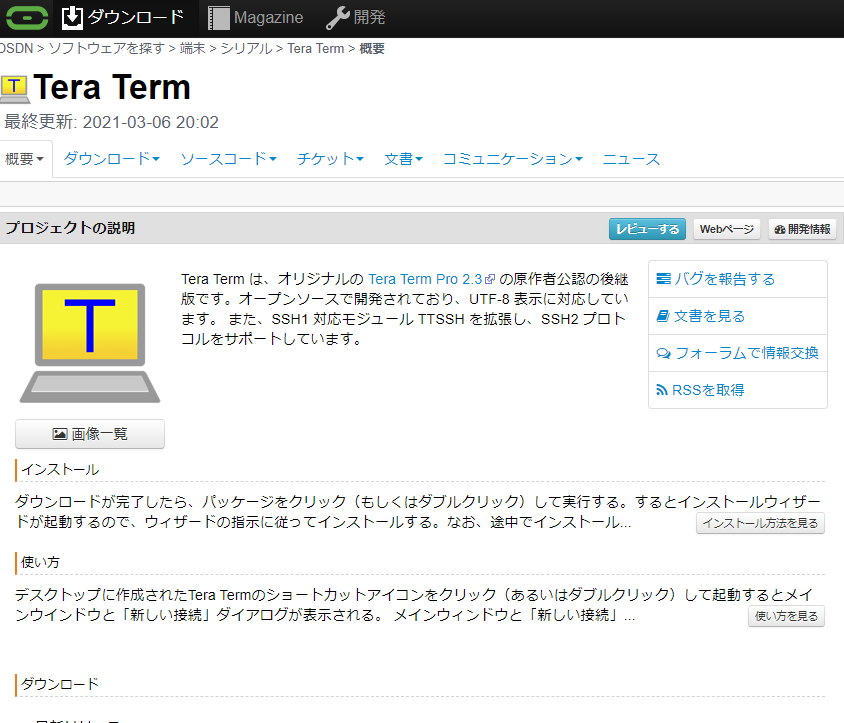The height and width of the screenshot is (723, 844).
Task: Click the 画像一覧 button
Action: point(90,434)
